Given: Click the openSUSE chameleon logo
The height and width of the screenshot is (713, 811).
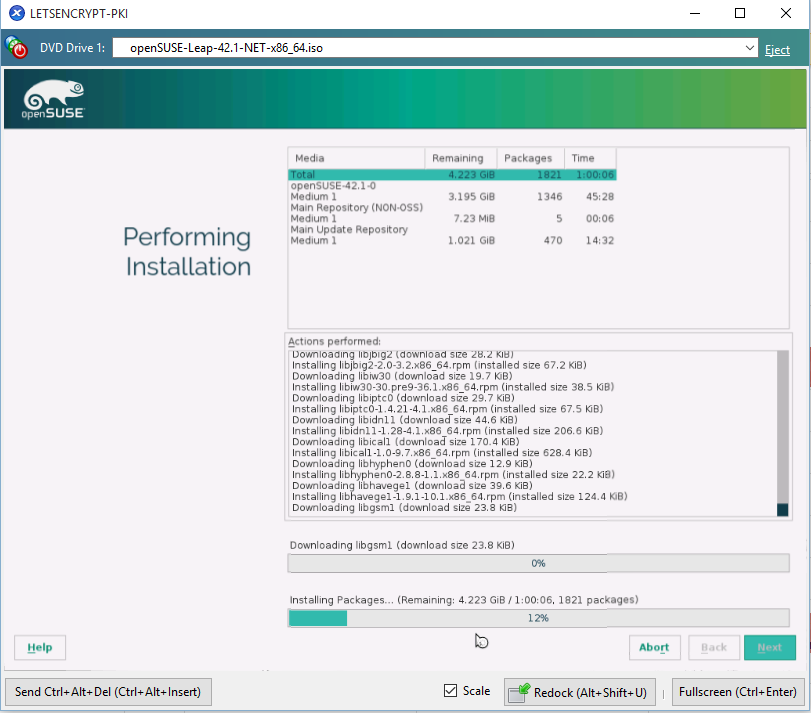Looking at the screenshot, I should [x=54, y=100].
